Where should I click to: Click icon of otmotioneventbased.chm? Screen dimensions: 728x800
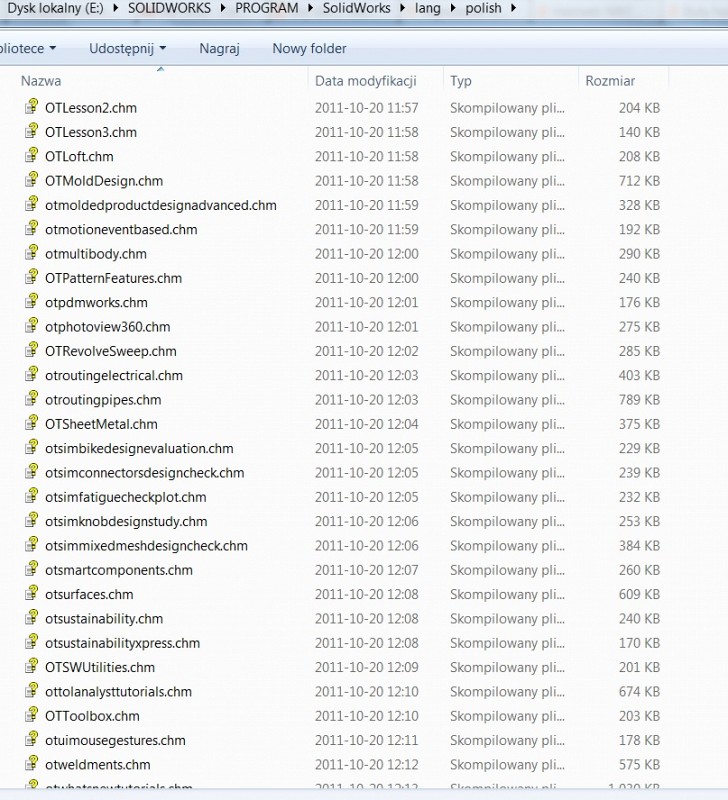tap(32, 228)
